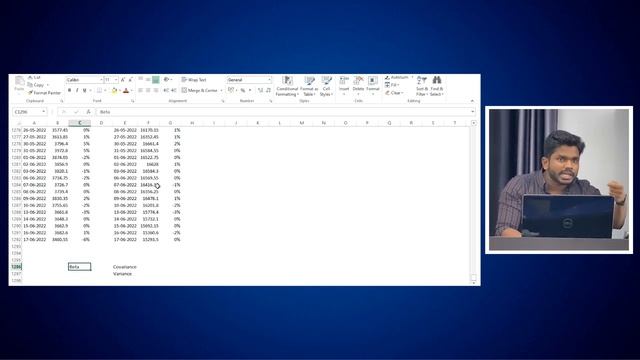
Task: Click the Decrease Indent icon
Action: coord(166,90)
